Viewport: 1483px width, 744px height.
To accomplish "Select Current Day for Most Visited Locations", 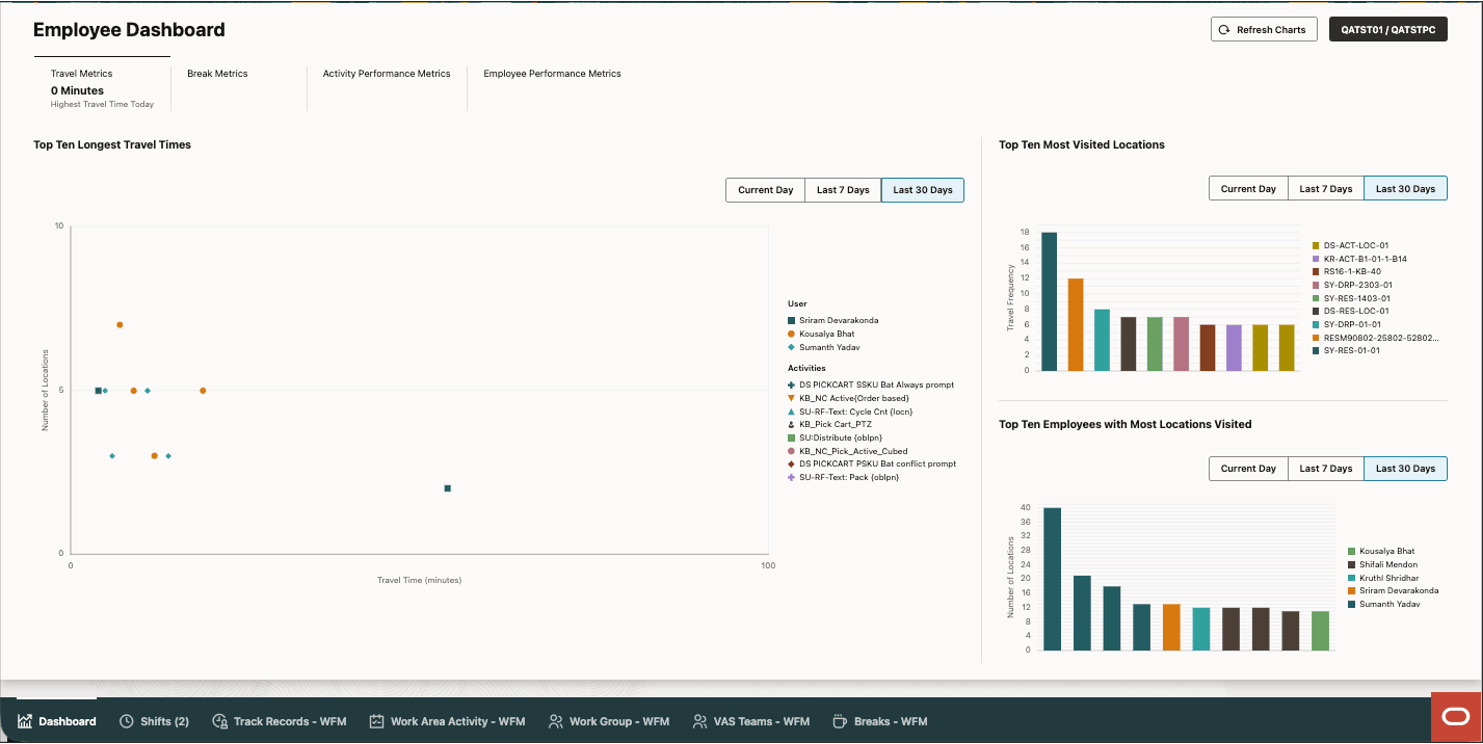I will (x=1248, y=189).
